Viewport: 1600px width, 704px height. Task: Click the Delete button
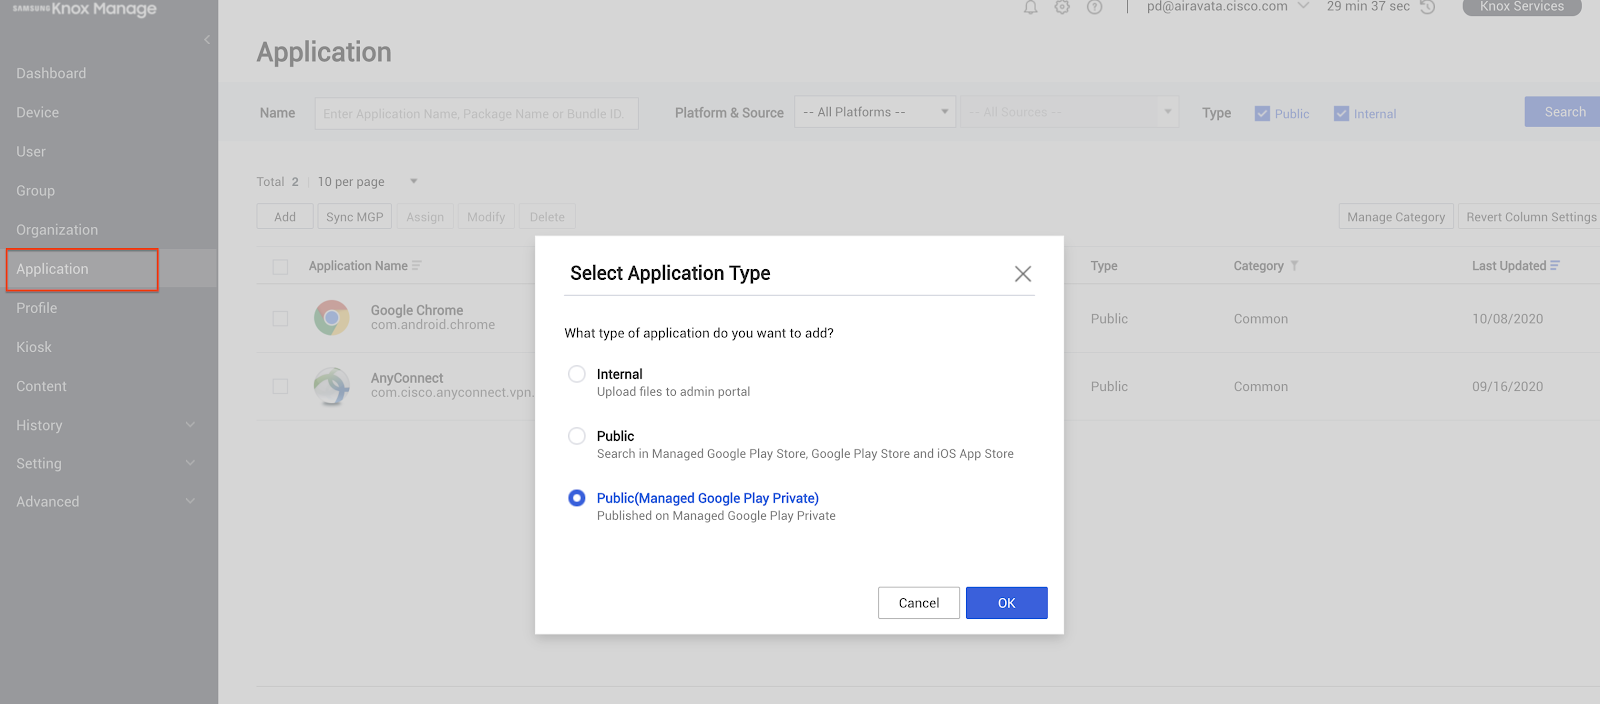click(x=547, y=217)
